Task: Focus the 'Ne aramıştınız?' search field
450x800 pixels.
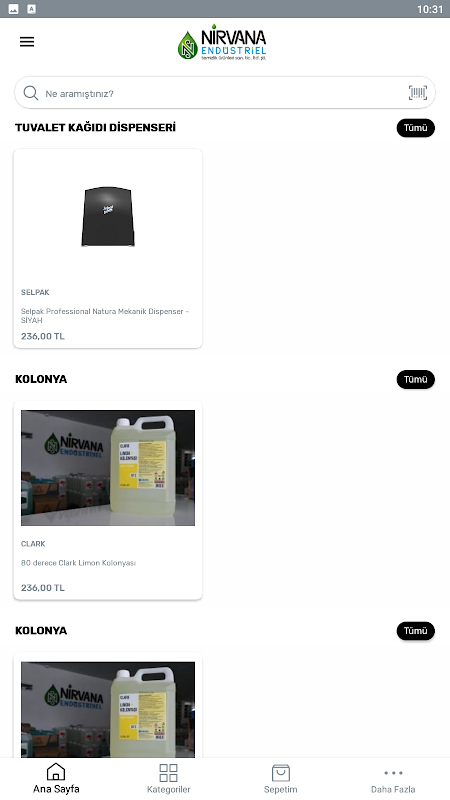Action: pyautogui.click(x=224, y=93)
